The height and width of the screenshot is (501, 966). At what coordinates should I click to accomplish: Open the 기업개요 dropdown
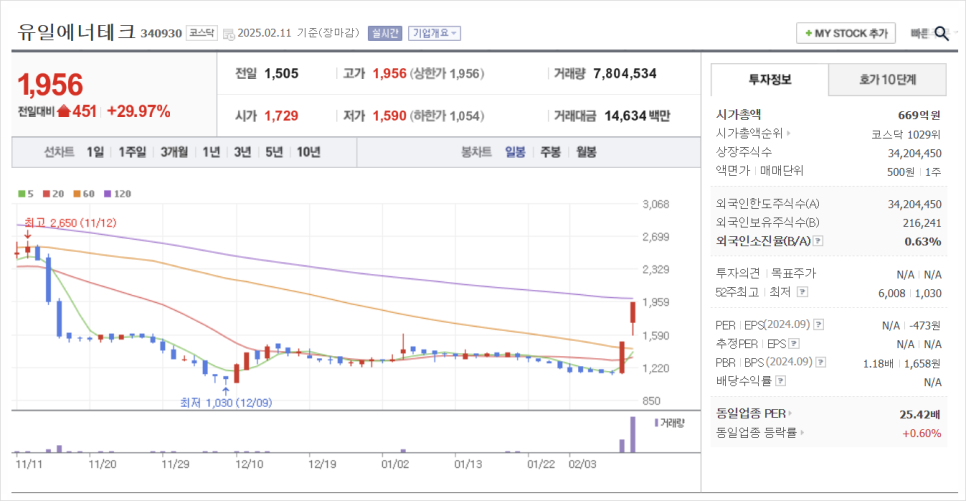pyautogui.click(x=434, y=33)
